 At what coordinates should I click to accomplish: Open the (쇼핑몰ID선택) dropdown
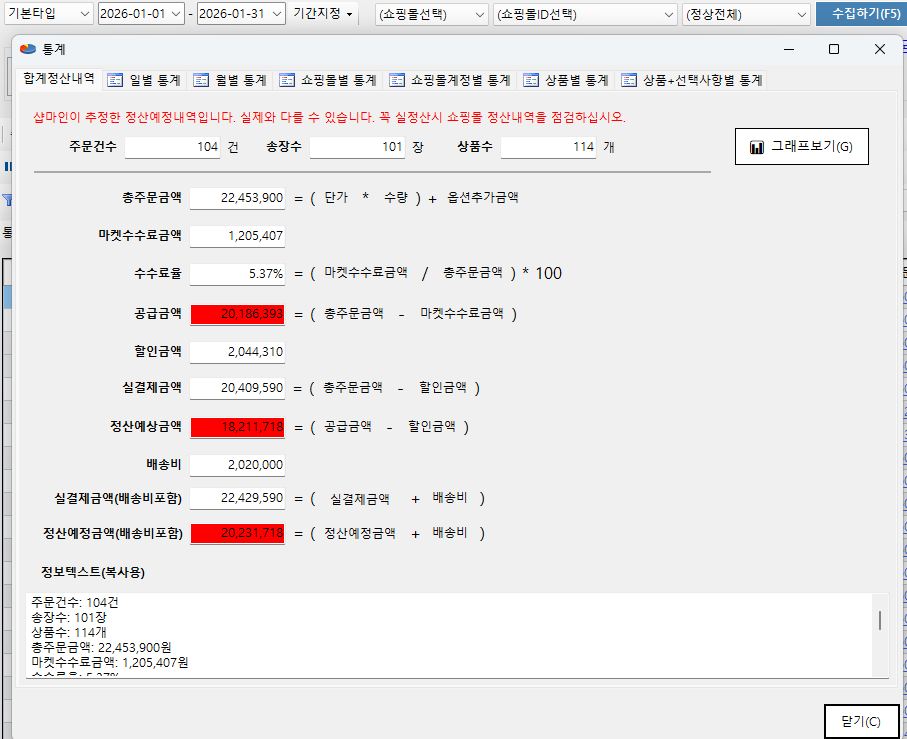(x=668, y=14)
